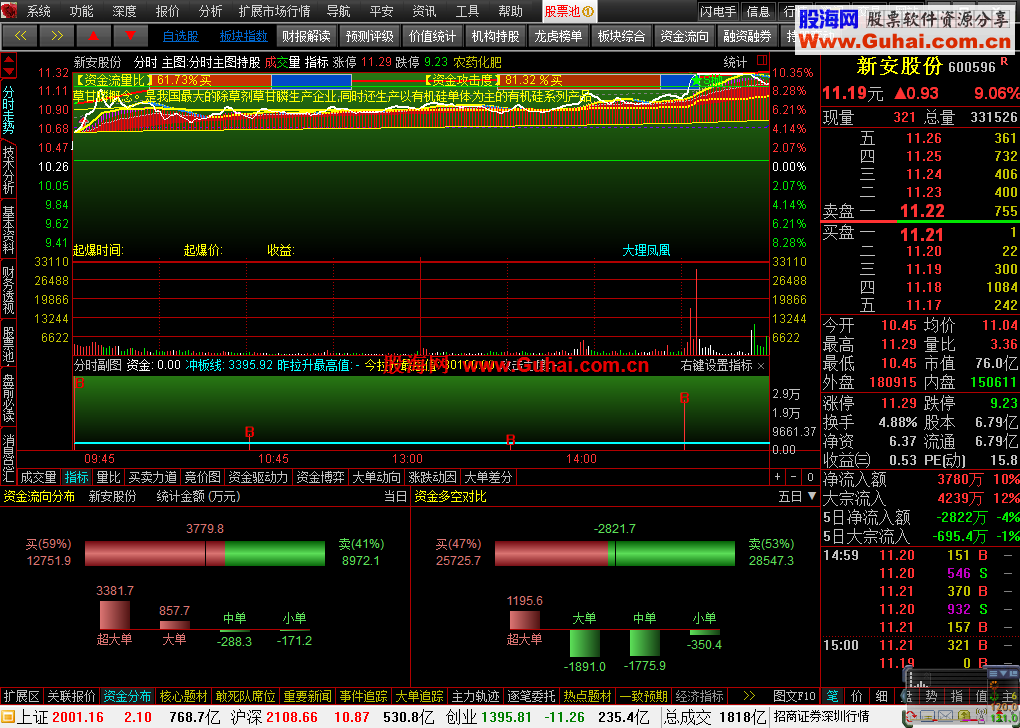The height and width of the screenshot is (728, 1020).
Task: Click the 龙虎榜单 toolbar button
Action: tap(558, 36)
